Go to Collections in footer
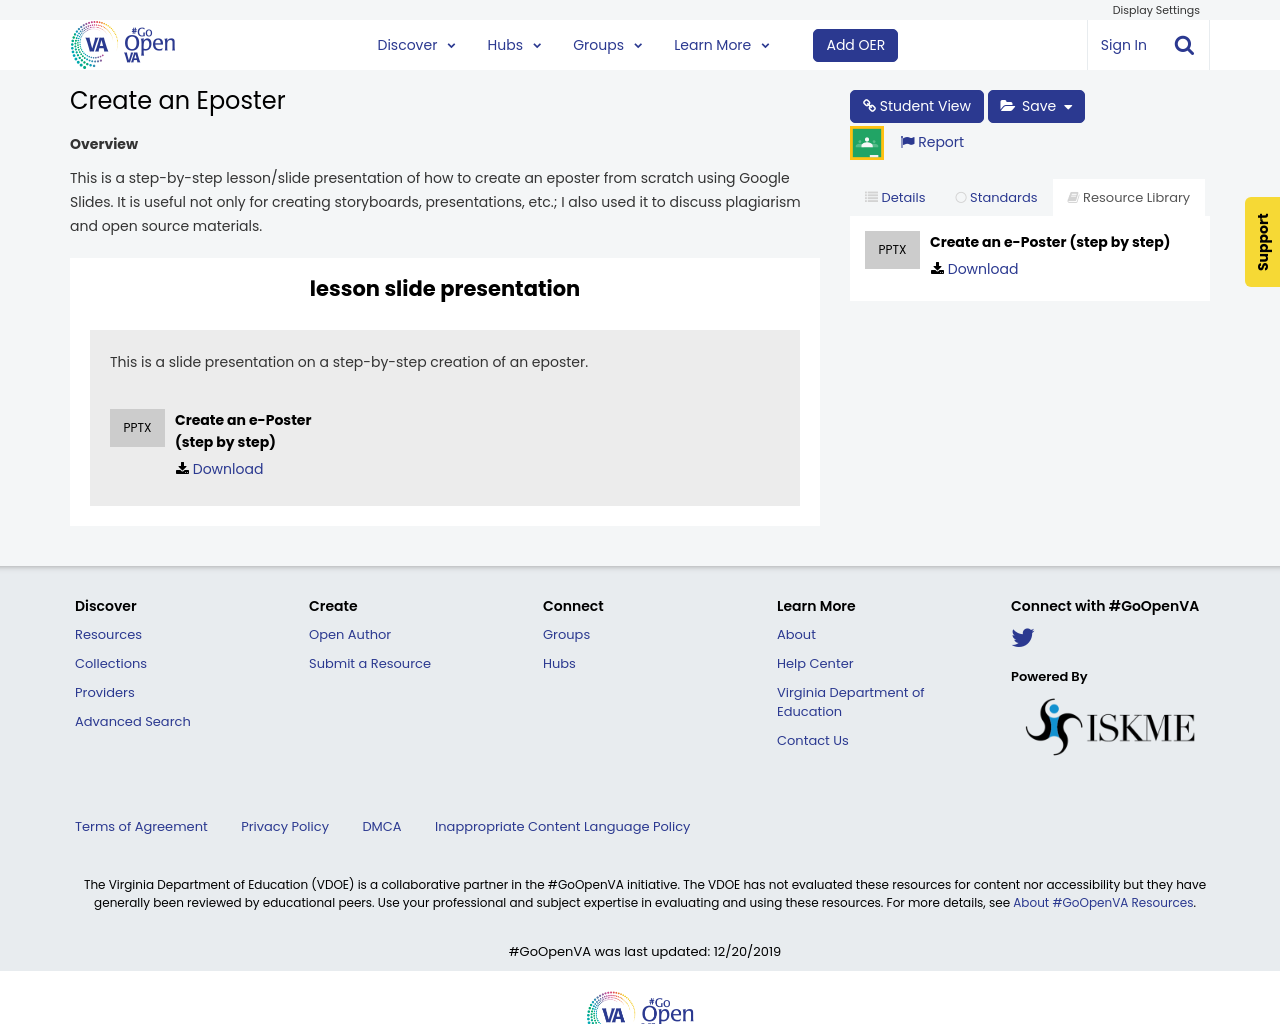Screen dimensions: 1280x1024 click(111, 664)
